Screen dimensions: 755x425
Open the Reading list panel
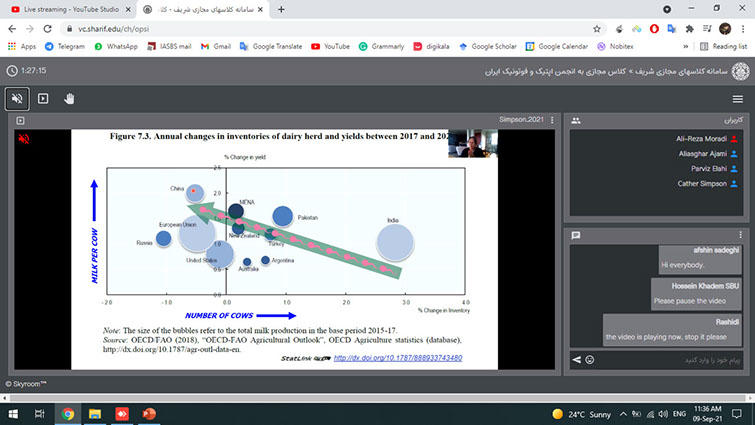click(716, 46)
